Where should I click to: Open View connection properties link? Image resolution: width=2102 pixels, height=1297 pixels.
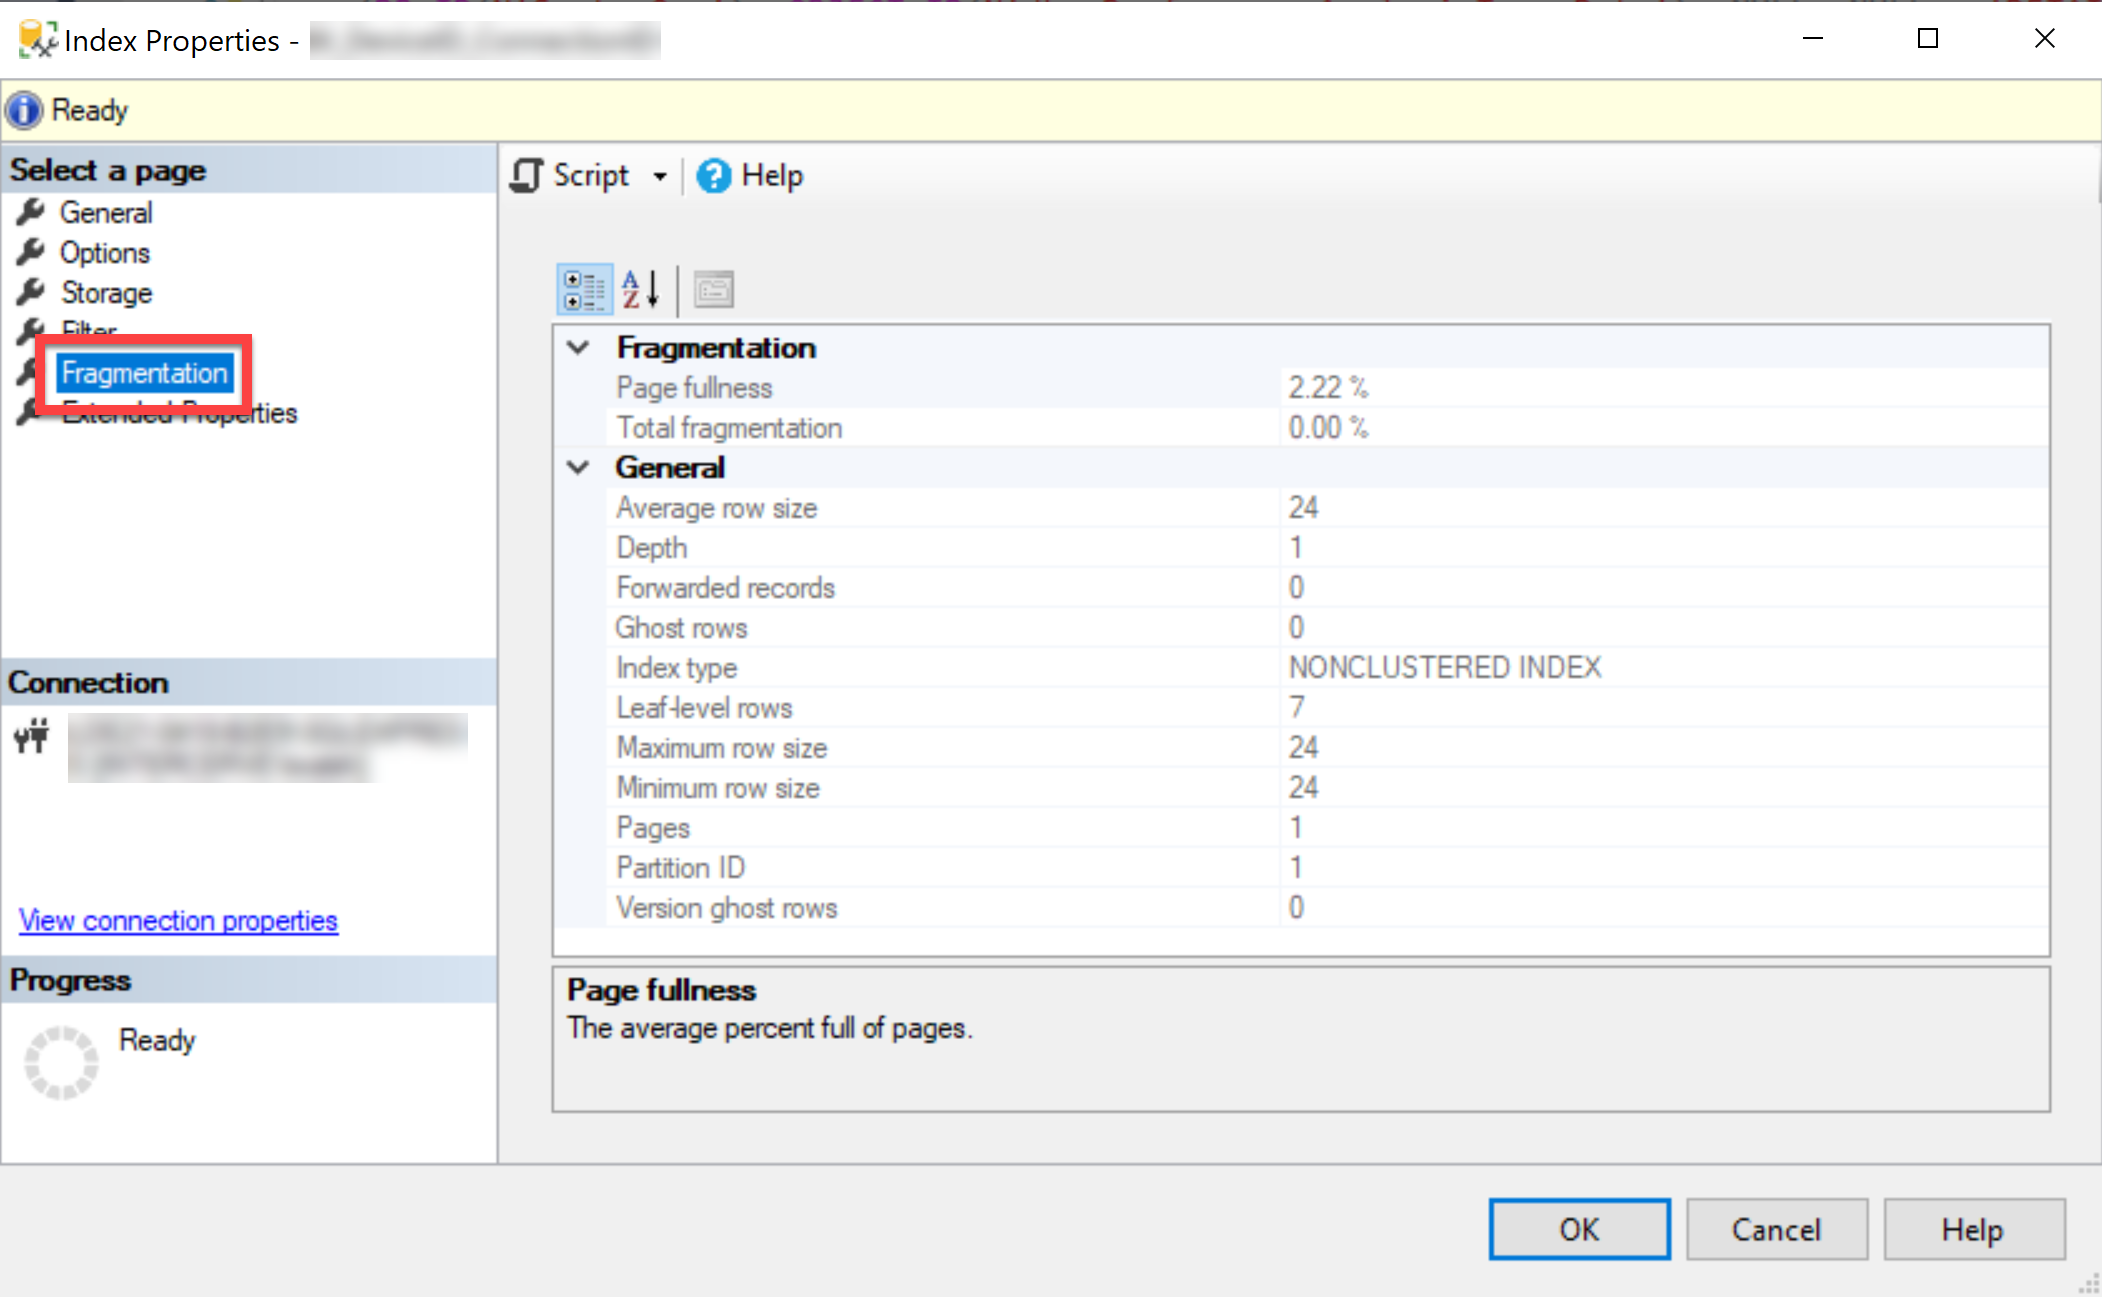tap(178, 920)
